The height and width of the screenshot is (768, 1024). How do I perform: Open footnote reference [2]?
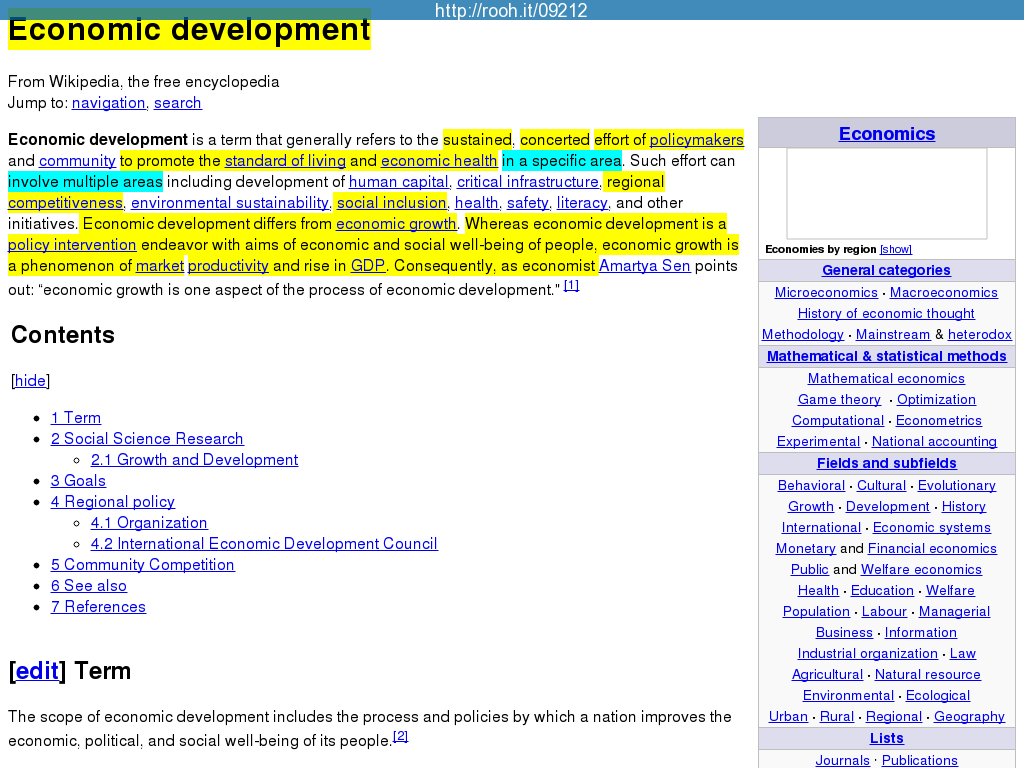(400, 737)
